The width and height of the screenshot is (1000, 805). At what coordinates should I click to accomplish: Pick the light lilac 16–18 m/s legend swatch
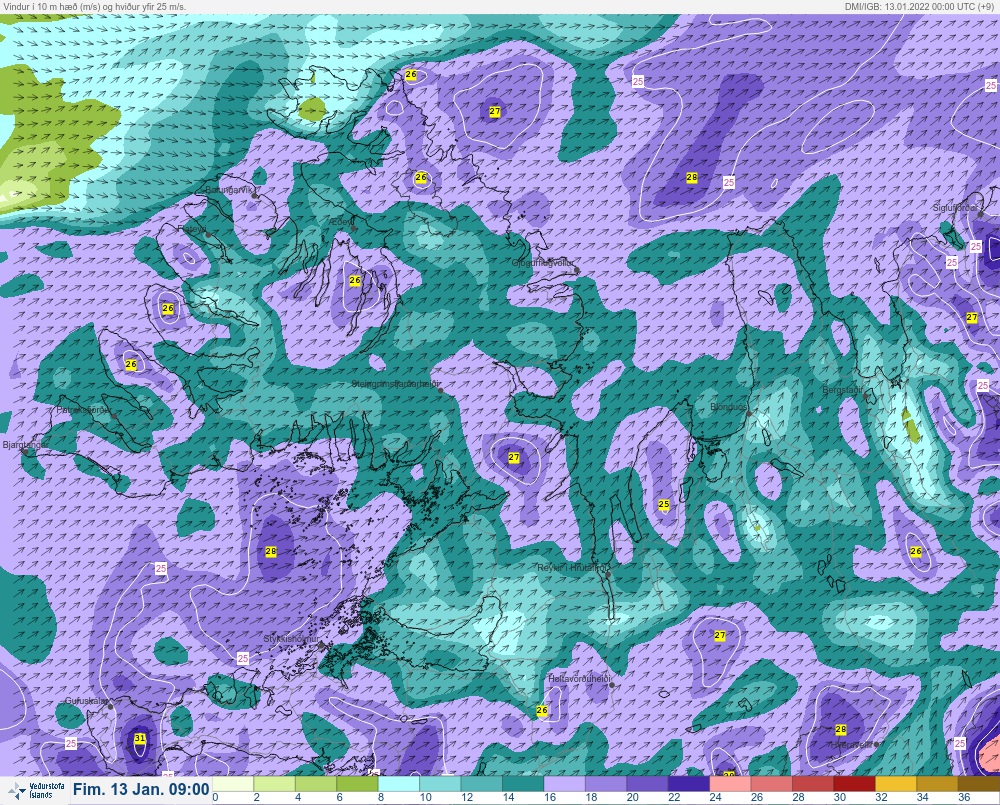click(x=564, y=783)
